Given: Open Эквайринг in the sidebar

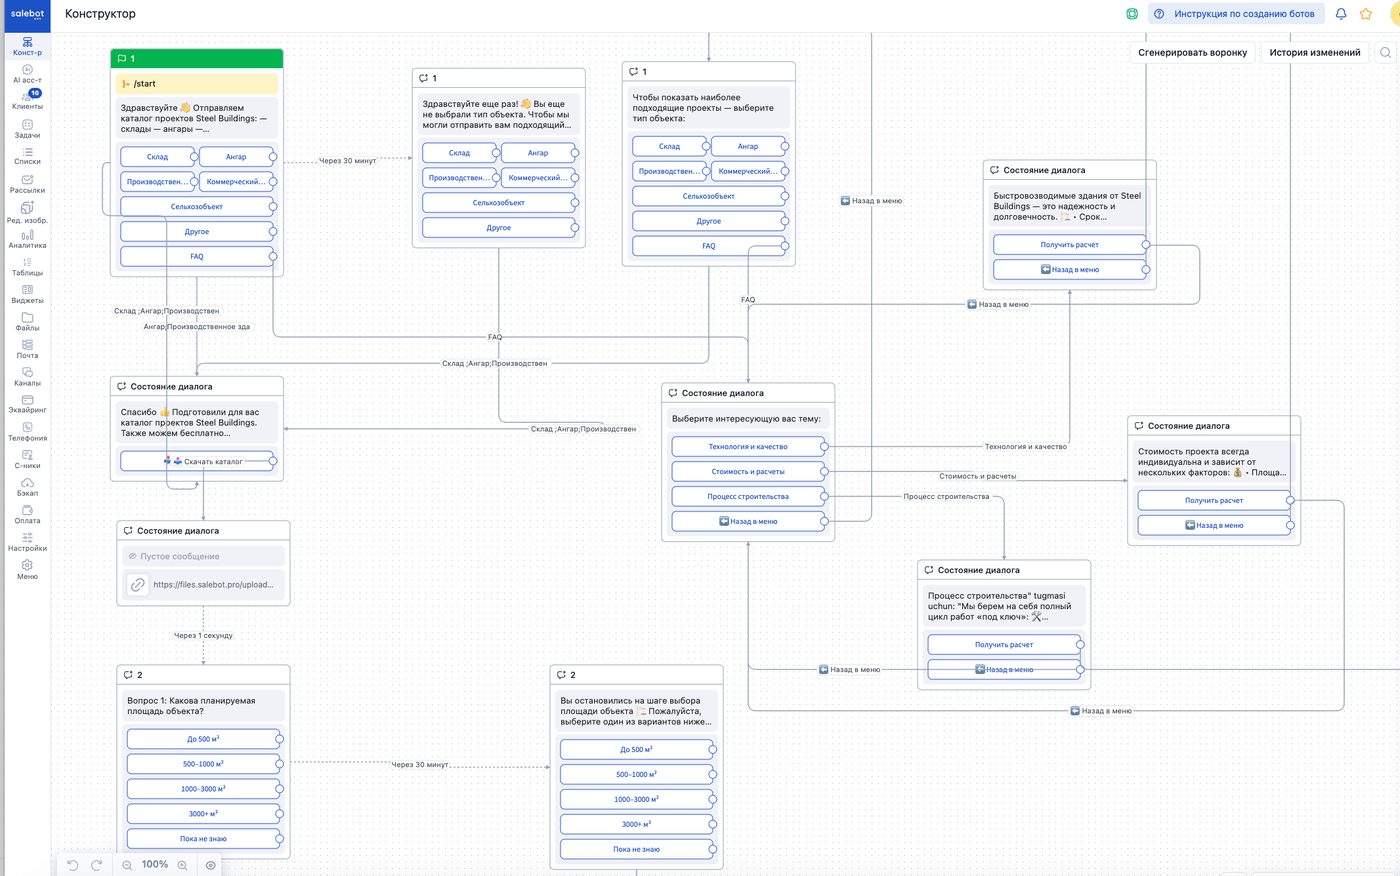Looking at the screenshot, I should (x=27, y=404).
